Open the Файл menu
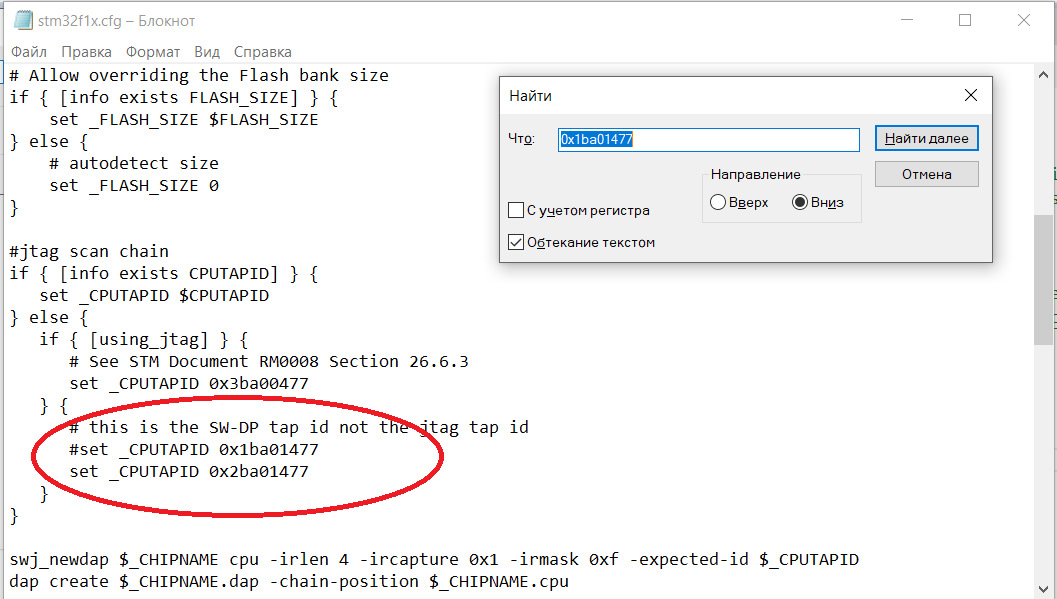 [29, 52]
